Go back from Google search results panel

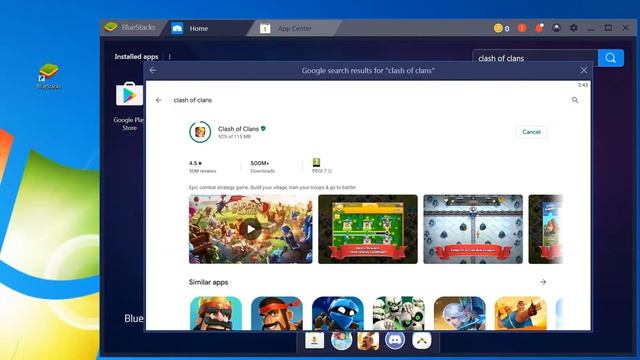tap(153, 70)
